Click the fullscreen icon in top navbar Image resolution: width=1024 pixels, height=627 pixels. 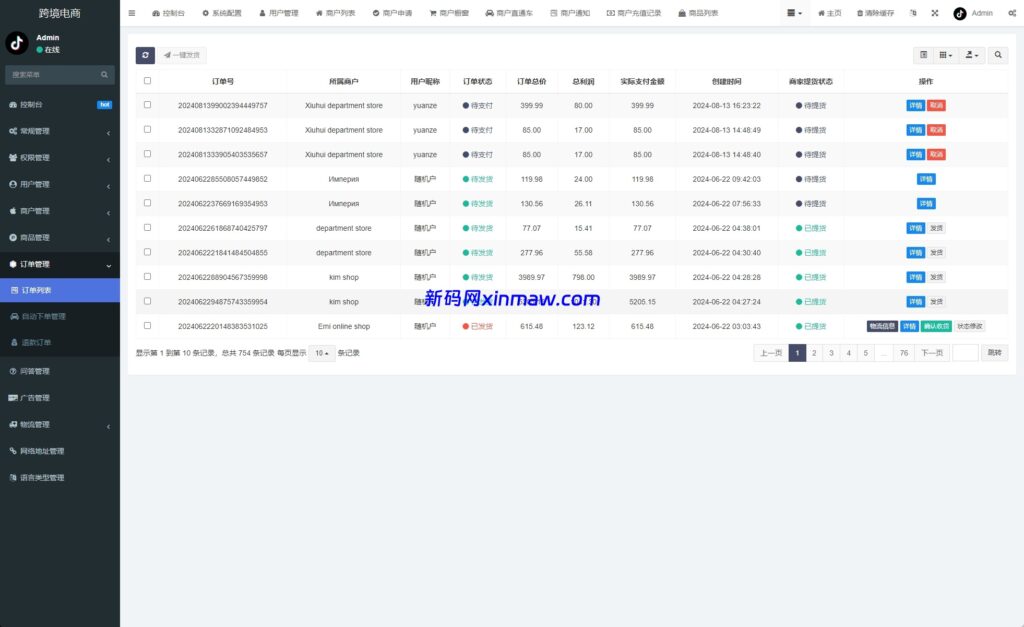tap(934, 13)
